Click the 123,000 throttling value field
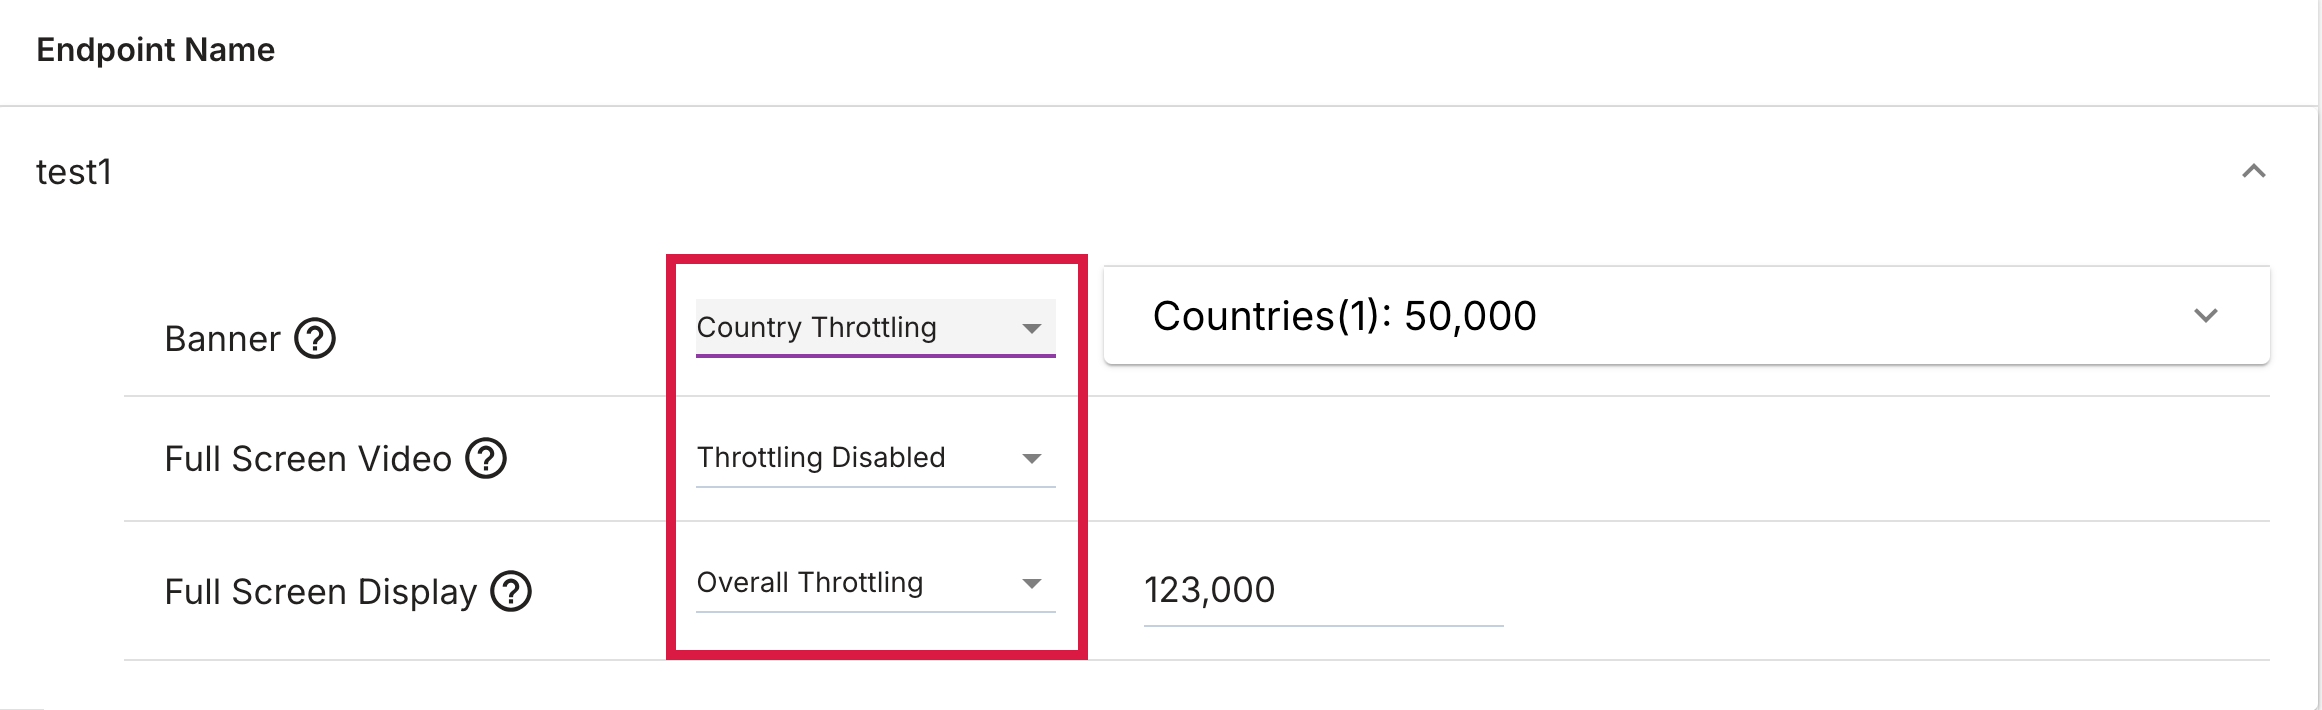The width and height of the screenshot is (2322, 710). click(x=1323, y=591)
